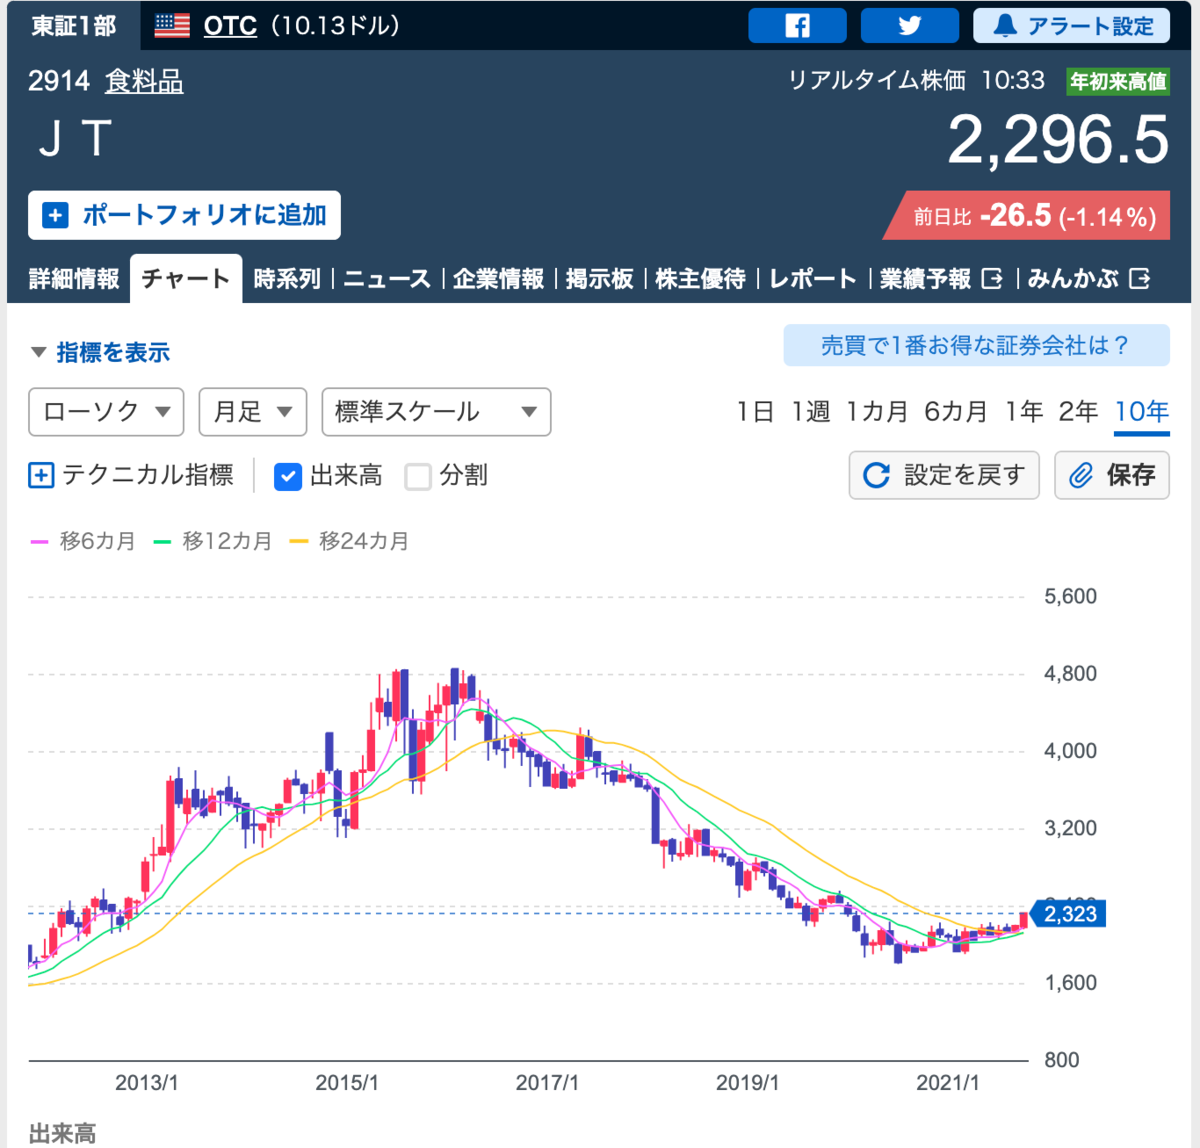Click the 出来高 section heading below the chart
The image size is (1200, 1148).
(x=63, y=1133)
